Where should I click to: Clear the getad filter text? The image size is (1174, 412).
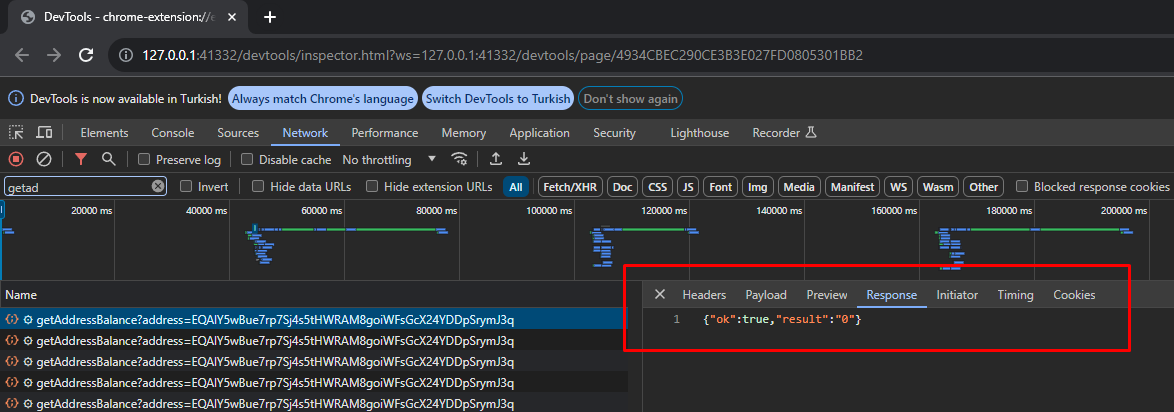[158, 187]
